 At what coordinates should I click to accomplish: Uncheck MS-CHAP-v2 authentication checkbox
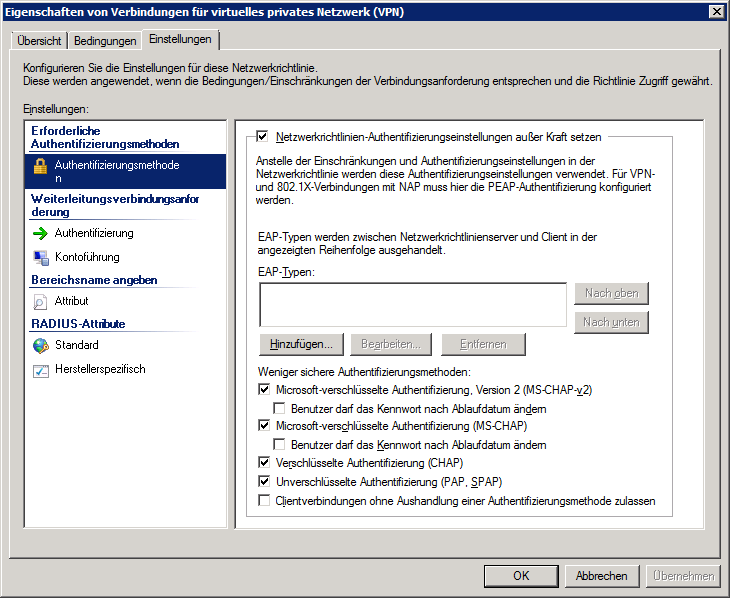(264, 390)
